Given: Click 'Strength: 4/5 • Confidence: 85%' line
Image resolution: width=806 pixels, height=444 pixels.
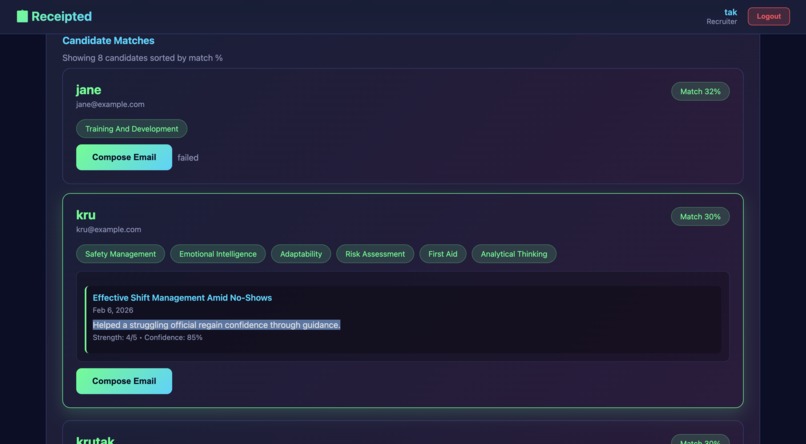Looking at the screenshot, I should tap(148, 338).
